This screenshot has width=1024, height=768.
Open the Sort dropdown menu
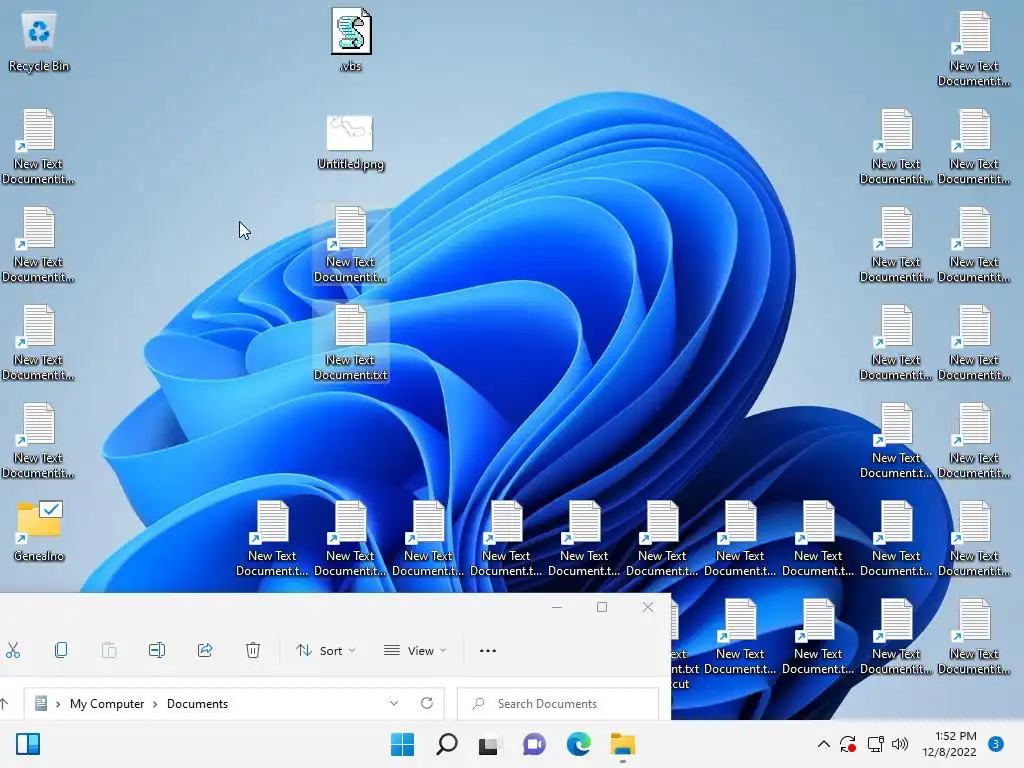325,650
